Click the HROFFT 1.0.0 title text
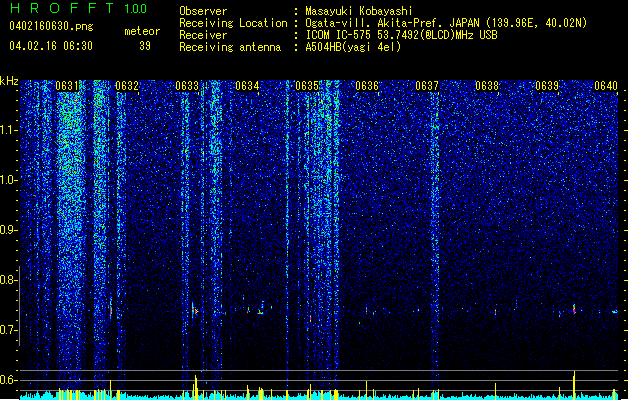This screenshot has height=400, width=629. pos(79,8)
